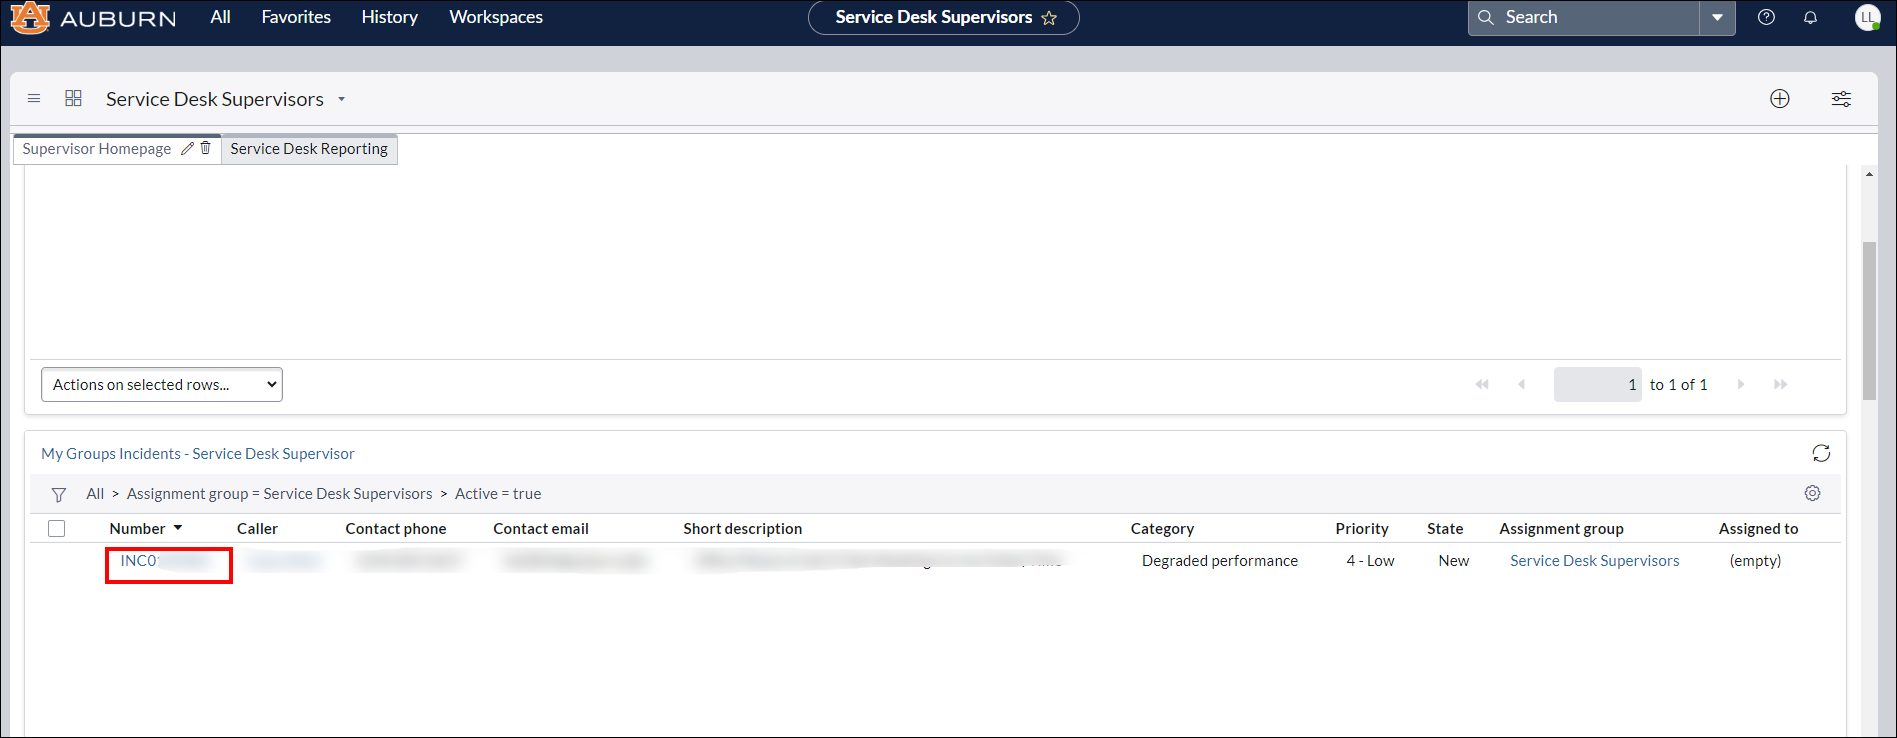This screenshot has width=1897, height=738.
Task: Open the Favorites menu
Action: pyautogui.click(x=296, y=17)
